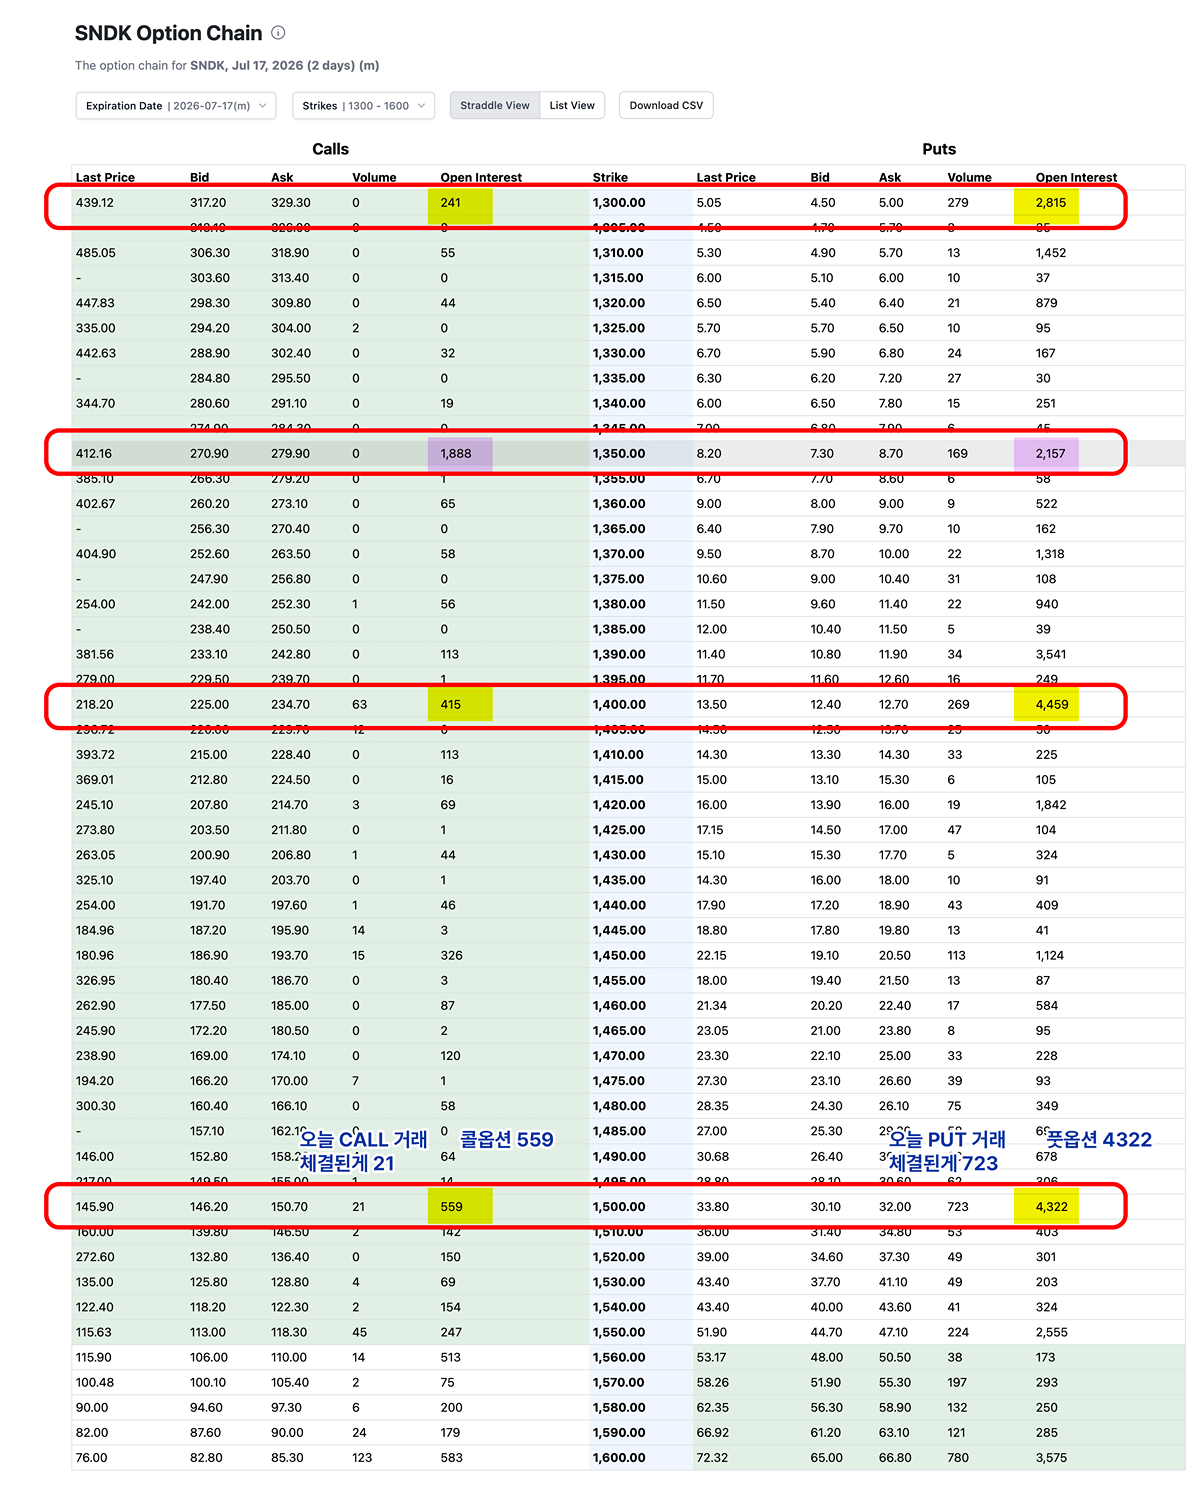Click the Puts Volume column header
This screenshot has width=1200, height=1490.
pyautogui.click(x=969, y=177)
